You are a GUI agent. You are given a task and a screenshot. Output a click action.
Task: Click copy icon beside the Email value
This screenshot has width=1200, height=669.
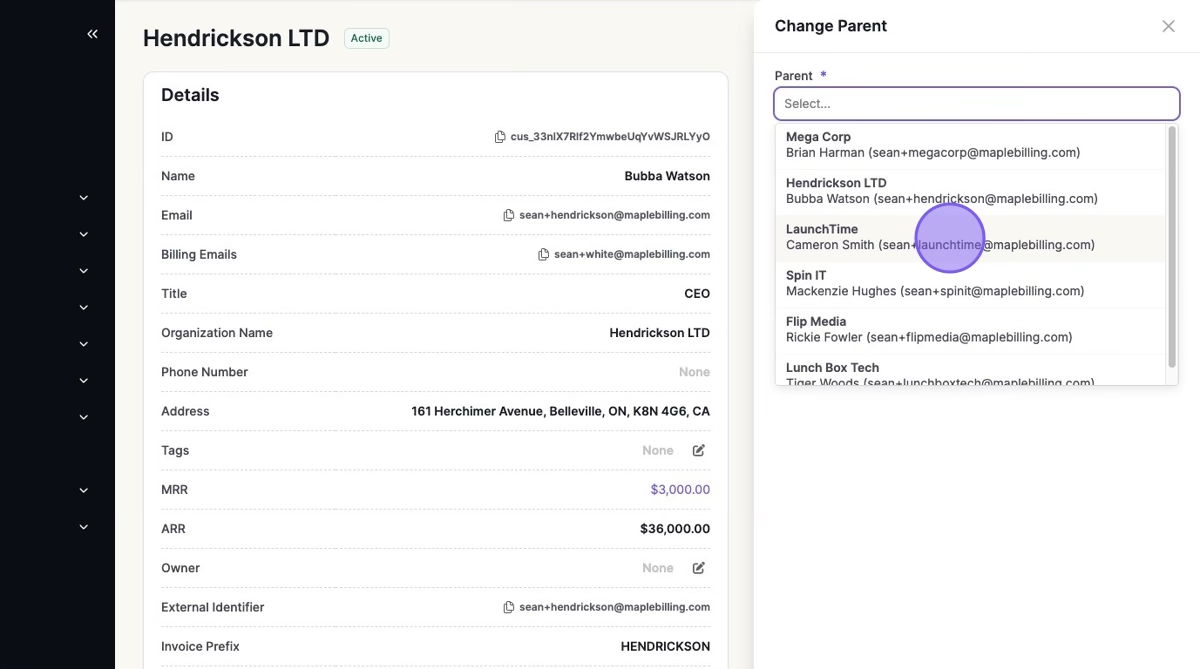509,215
